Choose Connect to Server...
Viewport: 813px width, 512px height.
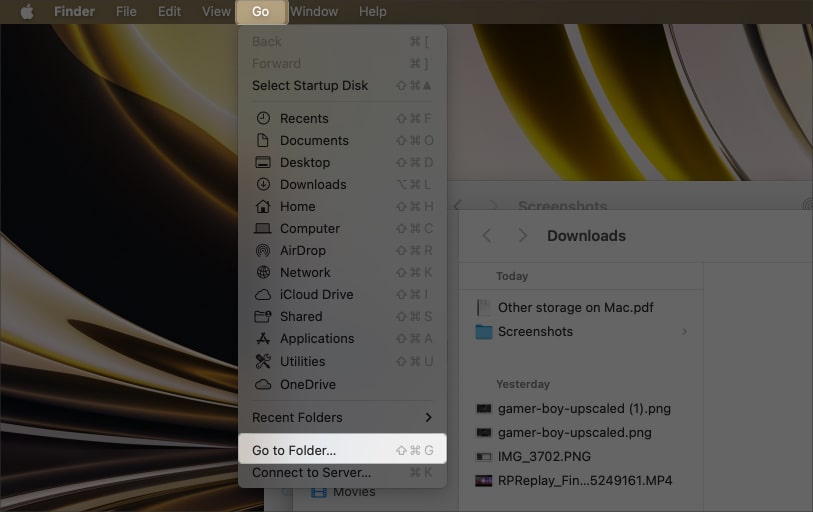click(x=342, y=473)
